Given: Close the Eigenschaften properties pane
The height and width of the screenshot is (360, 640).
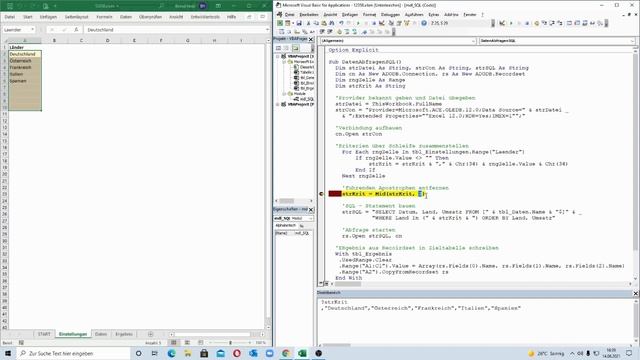Looking at the screenshot, I should click(311, 209).
